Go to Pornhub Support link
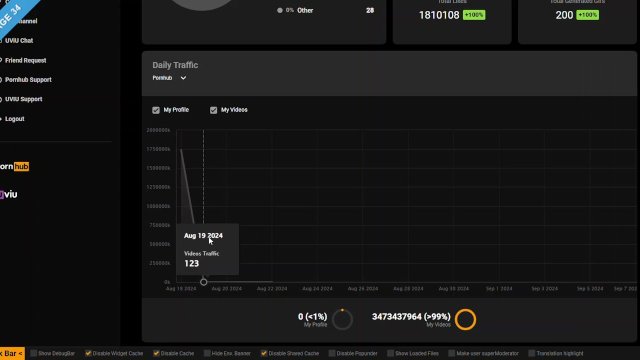Image resolution: width=640 pixels, height=360 pixels. tap(28, 80)
